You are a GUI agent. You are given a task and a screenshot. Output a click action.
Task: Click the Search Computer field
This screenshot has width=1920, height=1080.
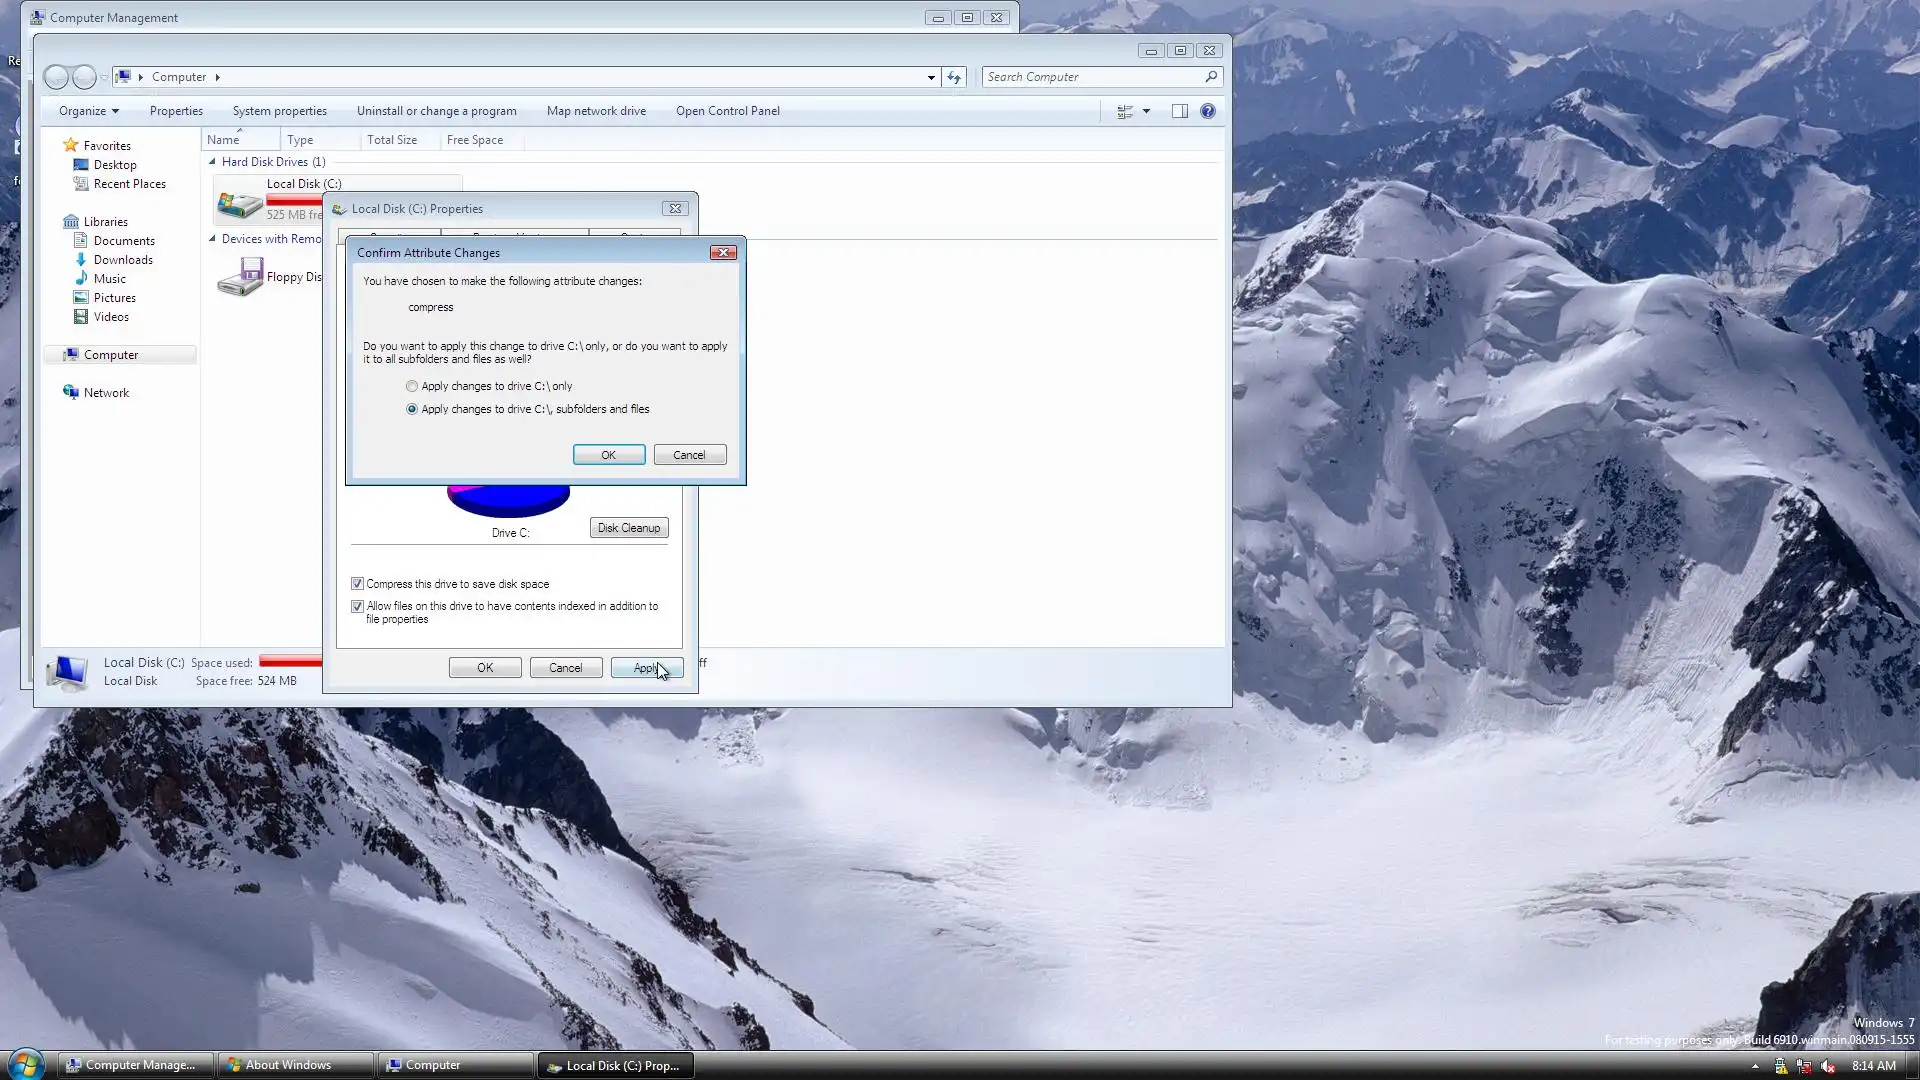point(1092,77)
